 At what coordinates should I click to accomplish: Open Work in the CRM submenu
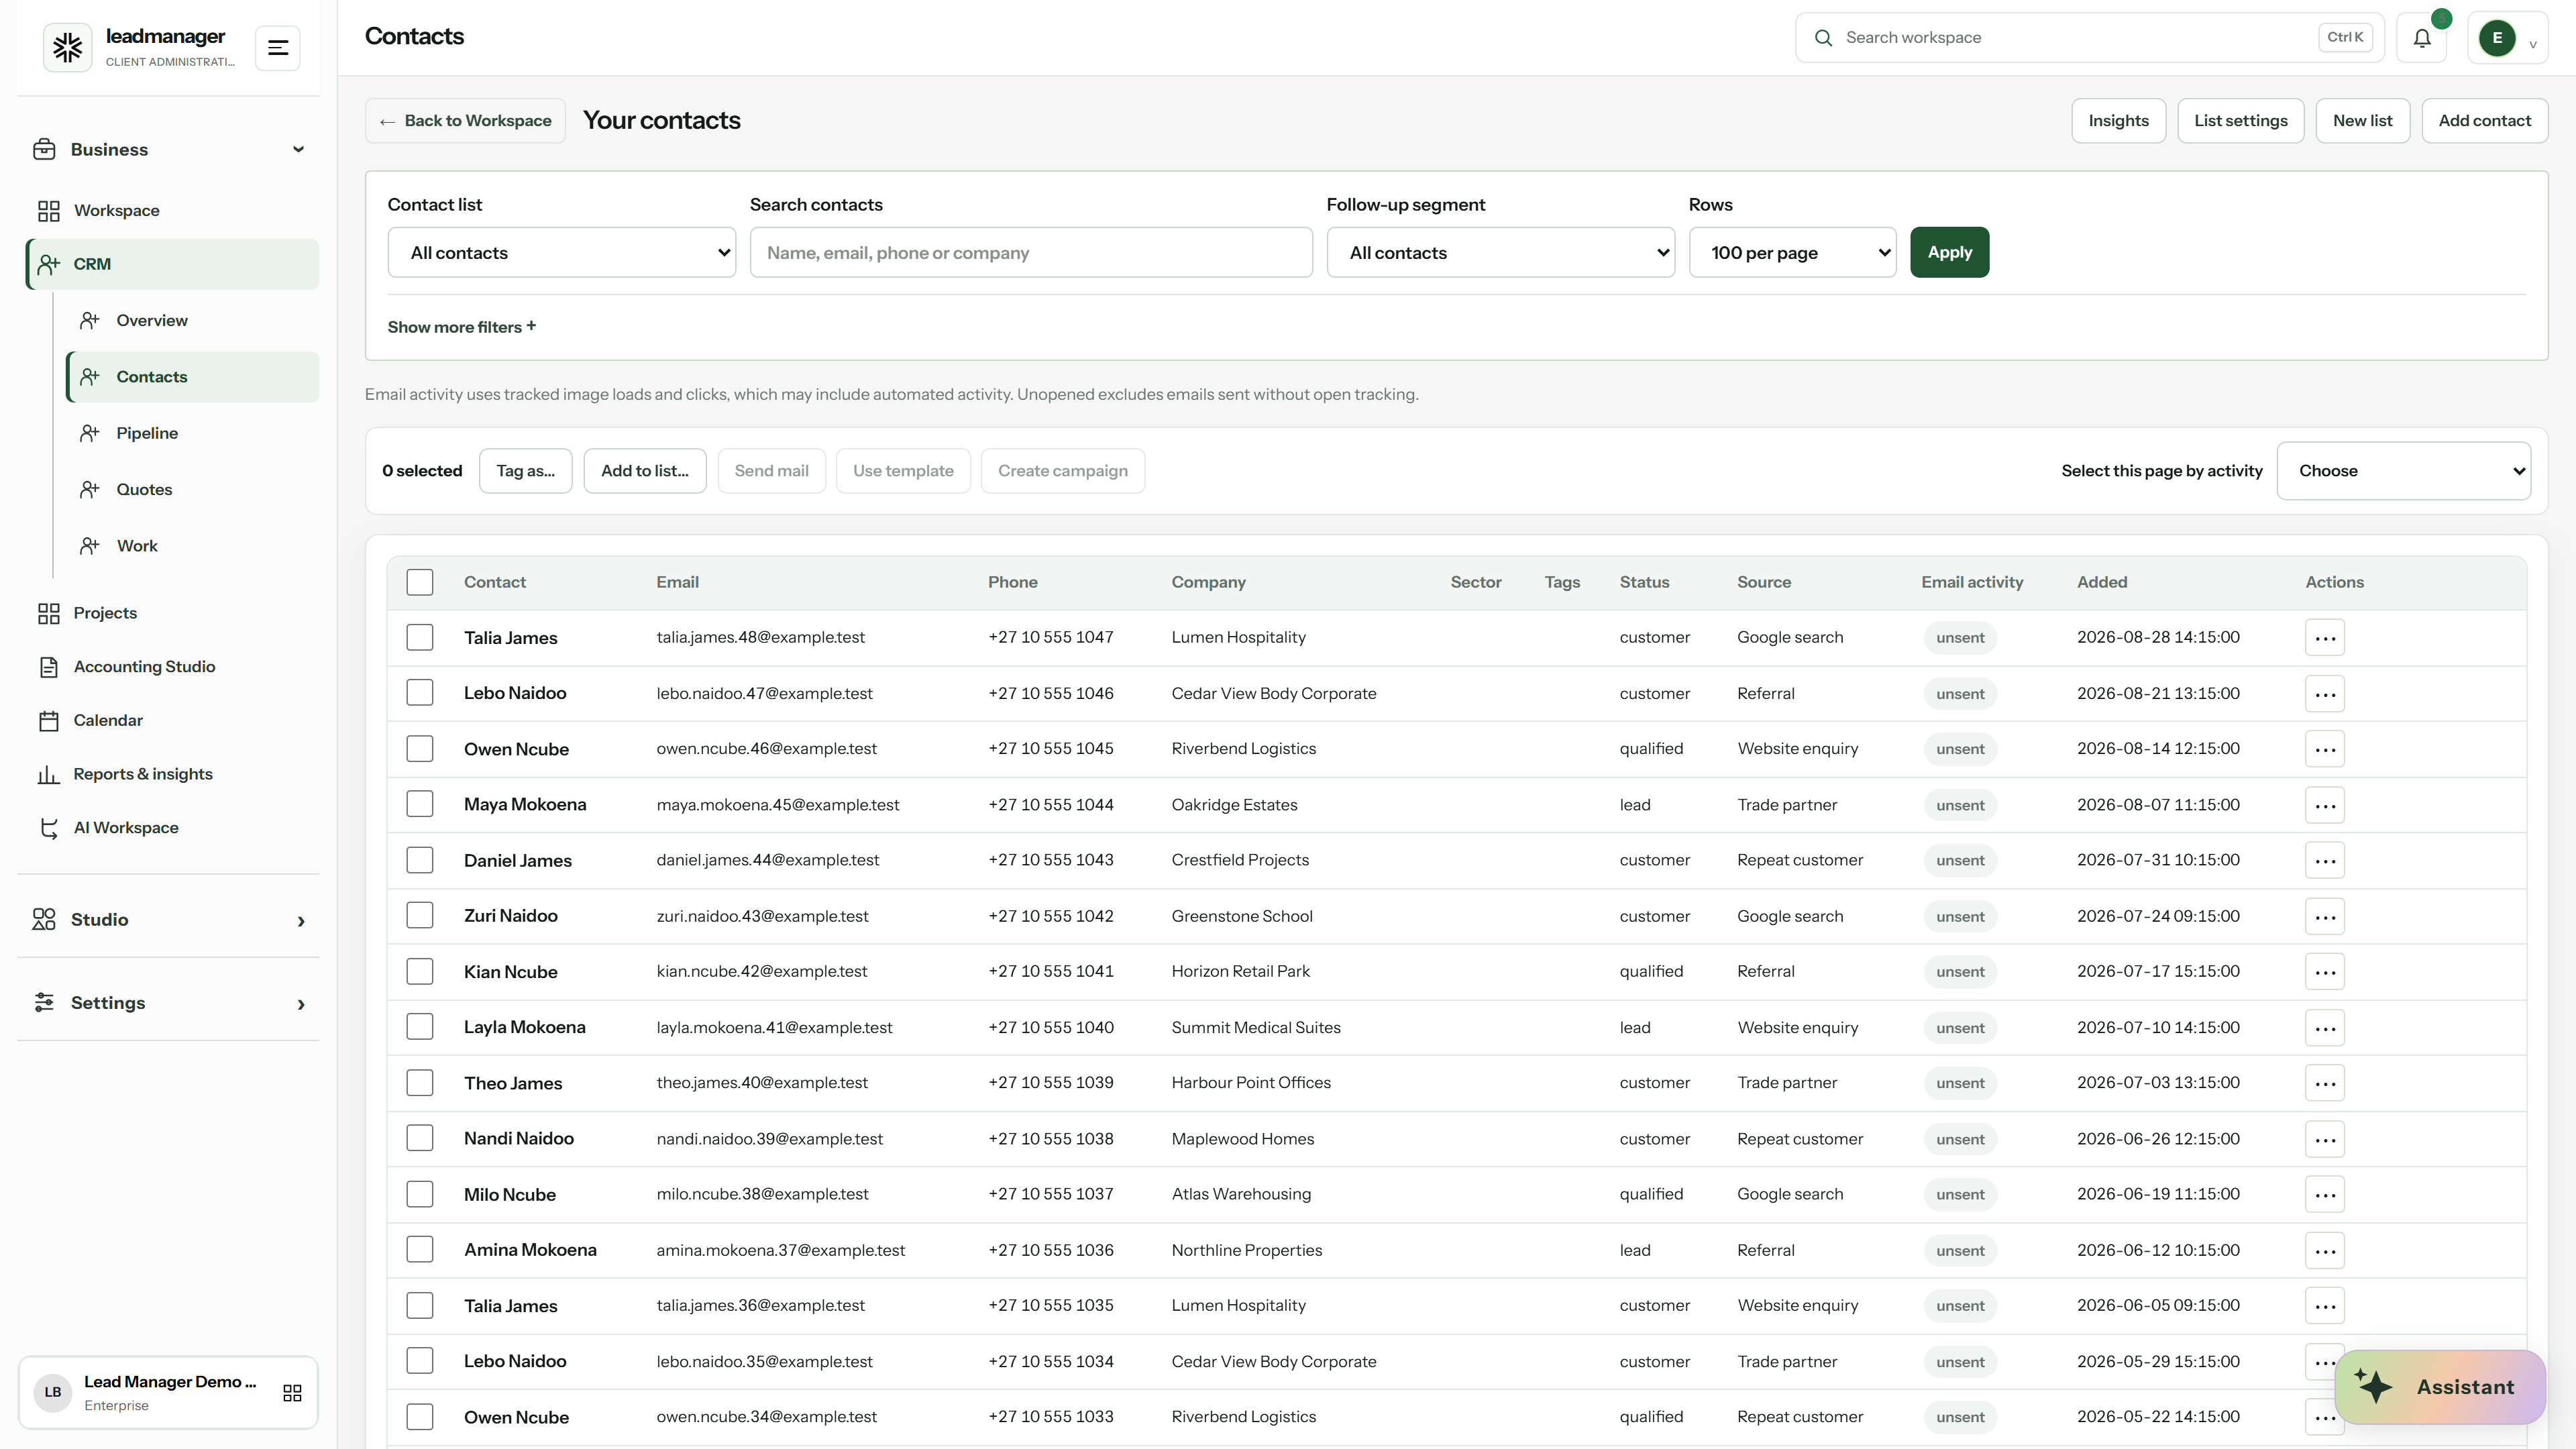tap(193, 546)
